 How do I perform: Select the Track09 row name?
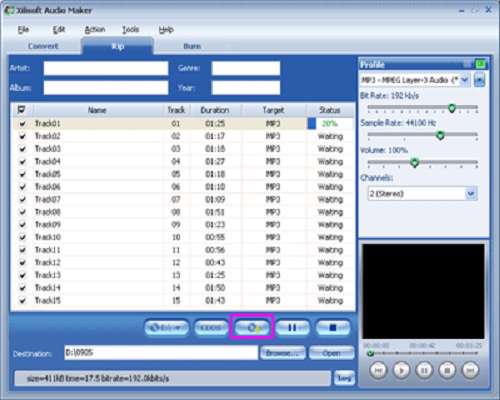coord(48,225)
